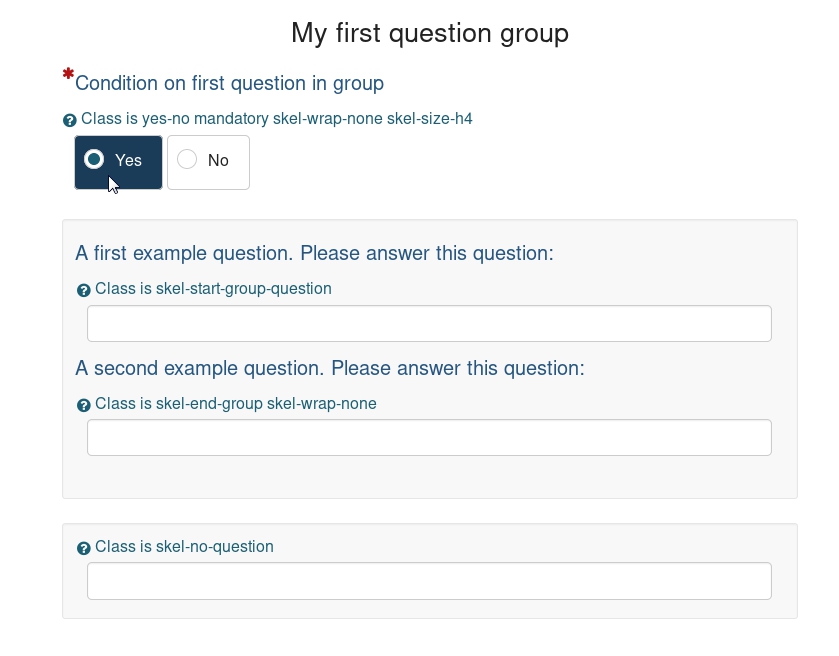839x656 pixels.
Task: Click help icon next to skel-start-group-question
Action: click(x=84, y=290)
